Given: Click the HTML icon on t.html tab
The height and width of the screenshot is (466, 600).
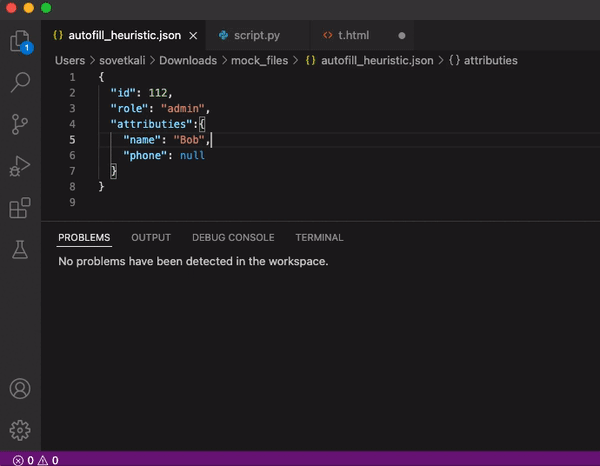Looking at the screenshot, I should pos(328,36).
